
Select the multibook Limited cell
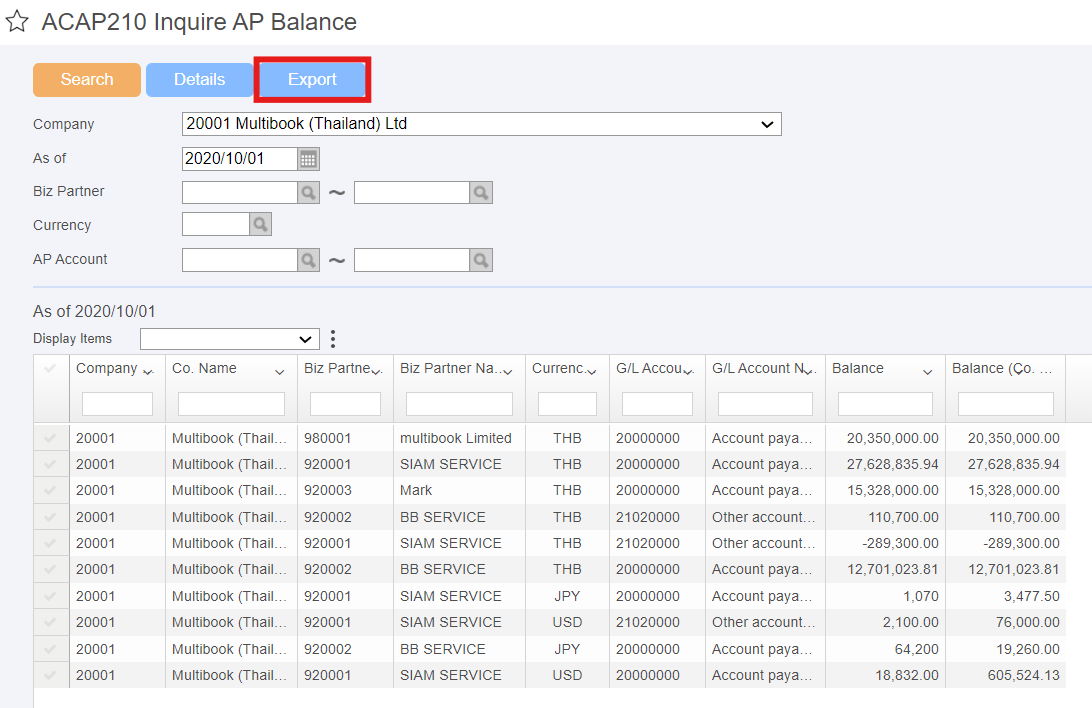pos(460,438)
